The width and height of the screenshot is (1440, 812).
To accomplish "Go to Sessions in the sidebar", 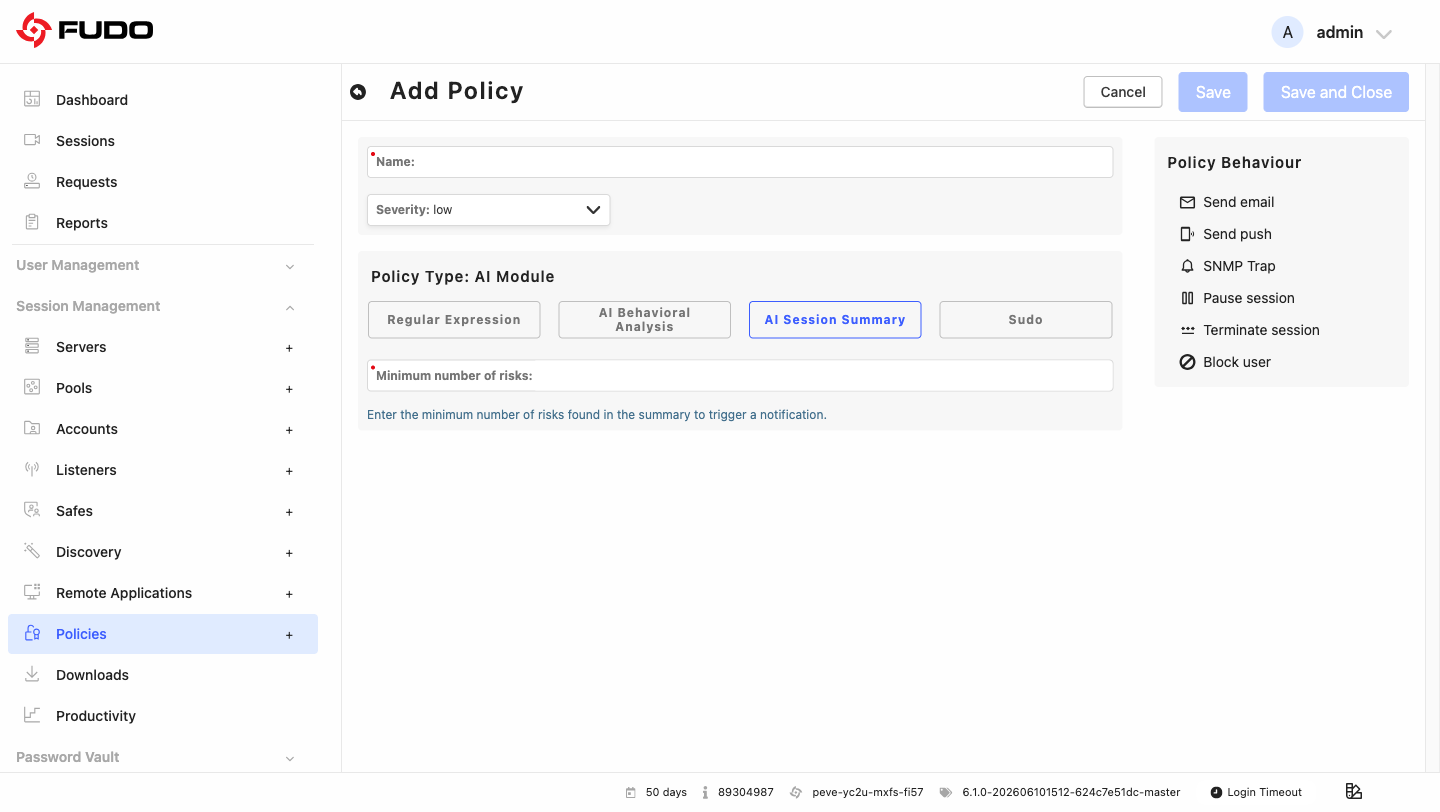I will tap(85, 141).
